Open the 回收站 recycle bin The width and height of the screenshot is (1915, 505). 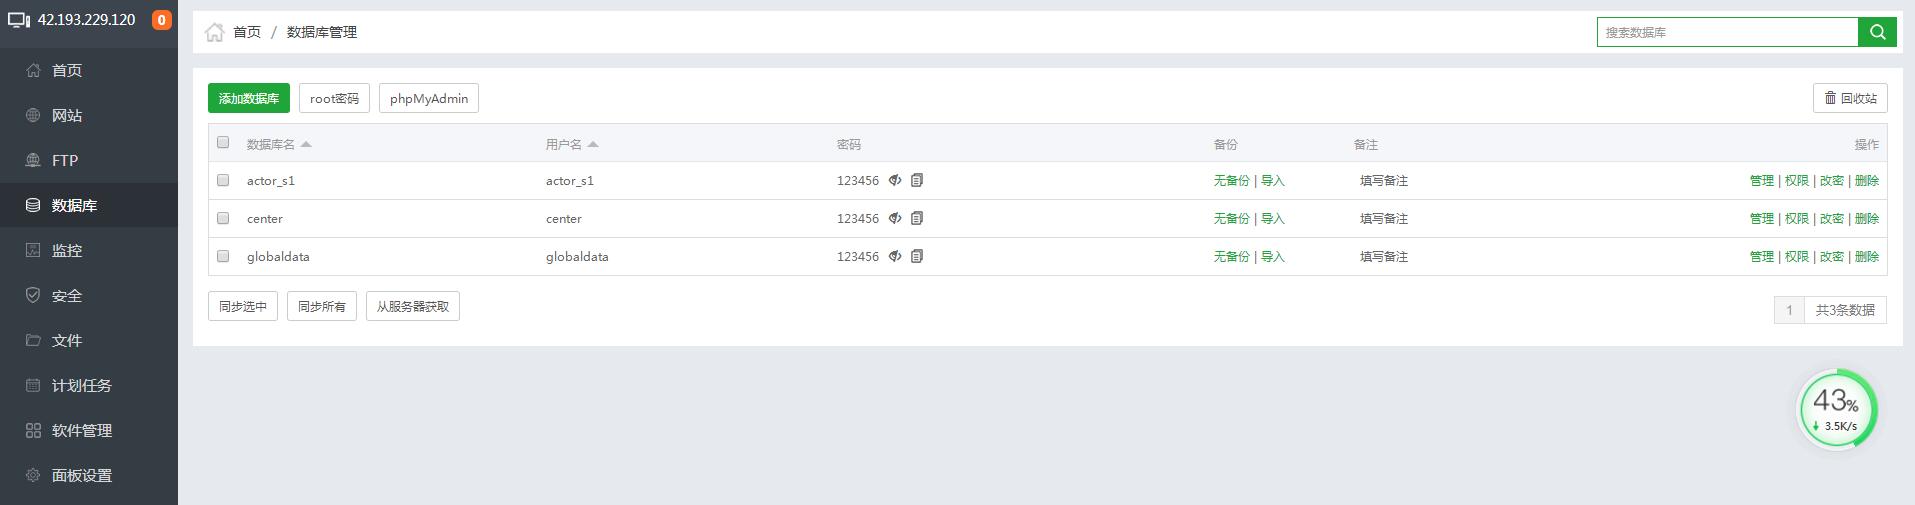(x=1850, y=98)
